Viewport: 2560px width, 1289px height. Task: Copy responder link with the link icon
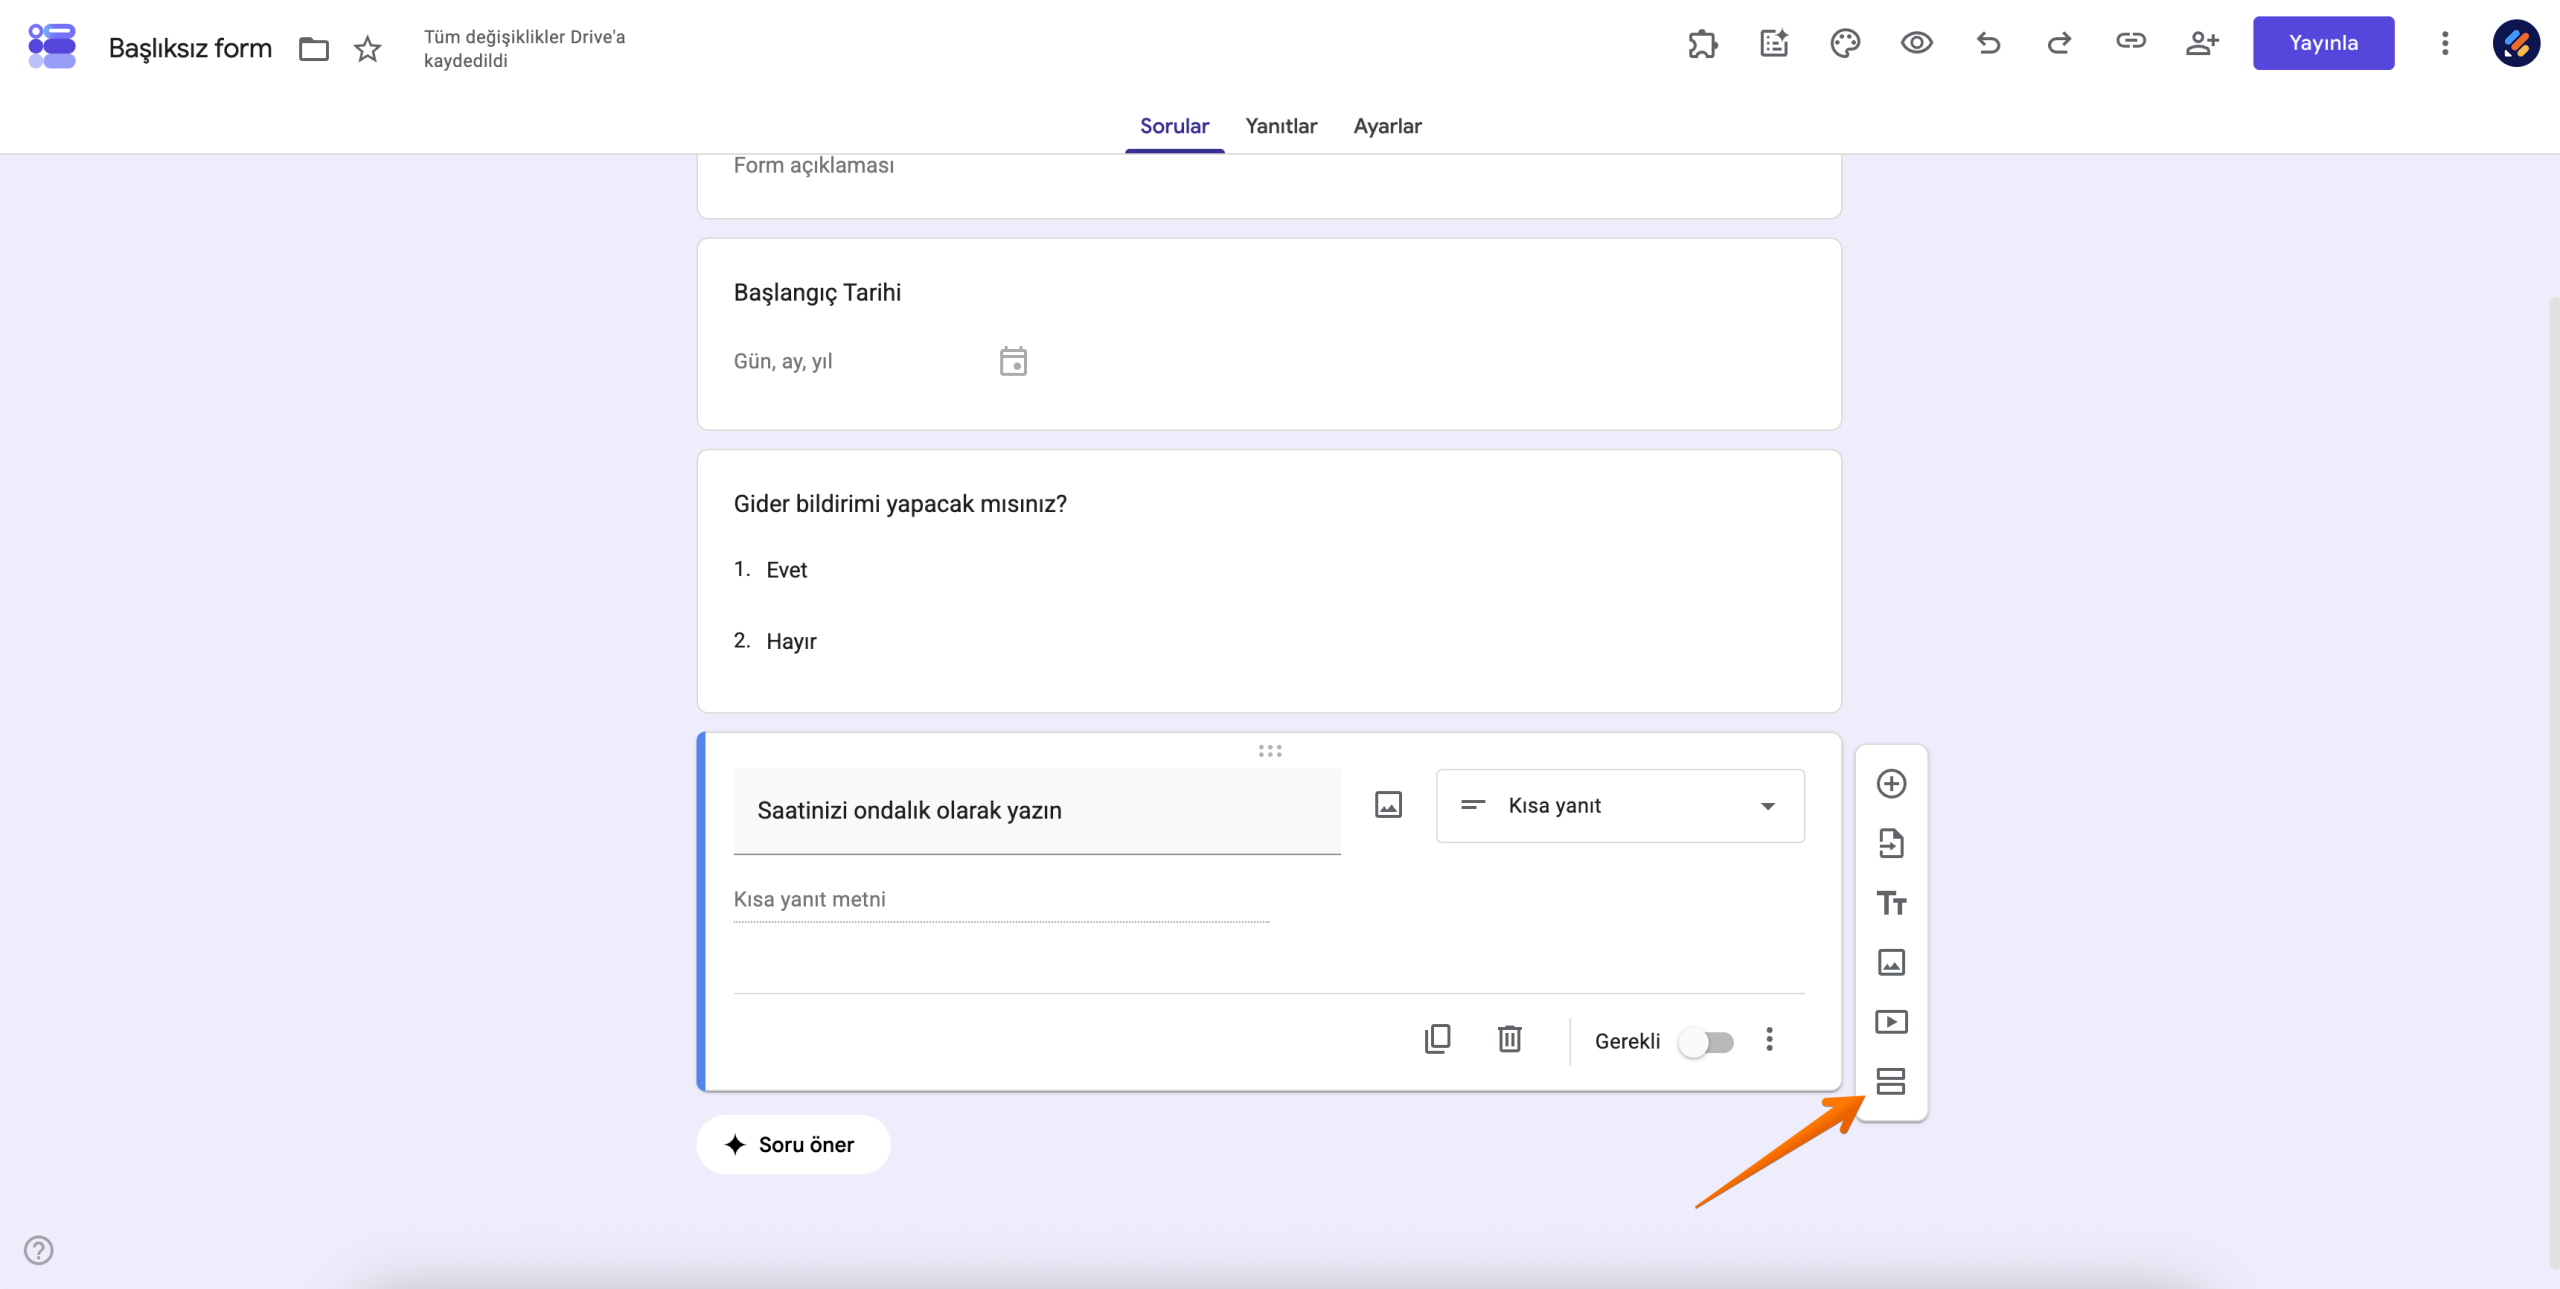pyautogui.click(x=2131, y=41)
